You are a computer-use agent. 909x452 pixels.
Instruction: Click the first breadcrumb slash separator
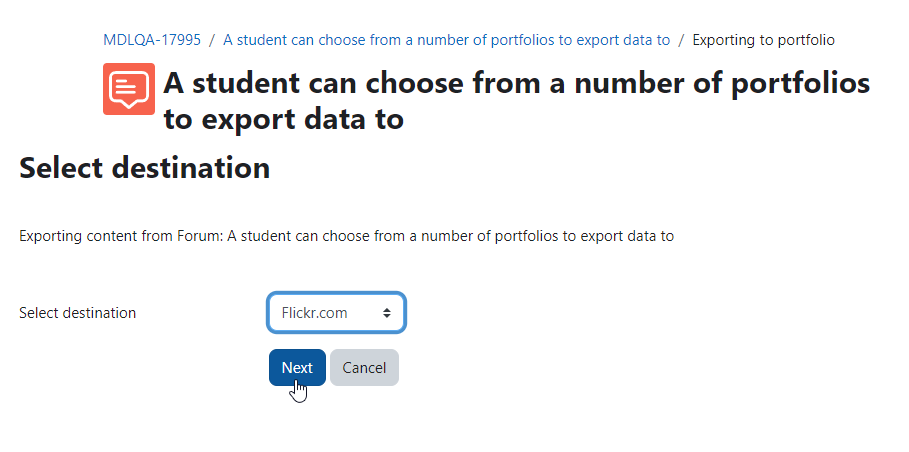pyautogui.click(x=212, y=40)
